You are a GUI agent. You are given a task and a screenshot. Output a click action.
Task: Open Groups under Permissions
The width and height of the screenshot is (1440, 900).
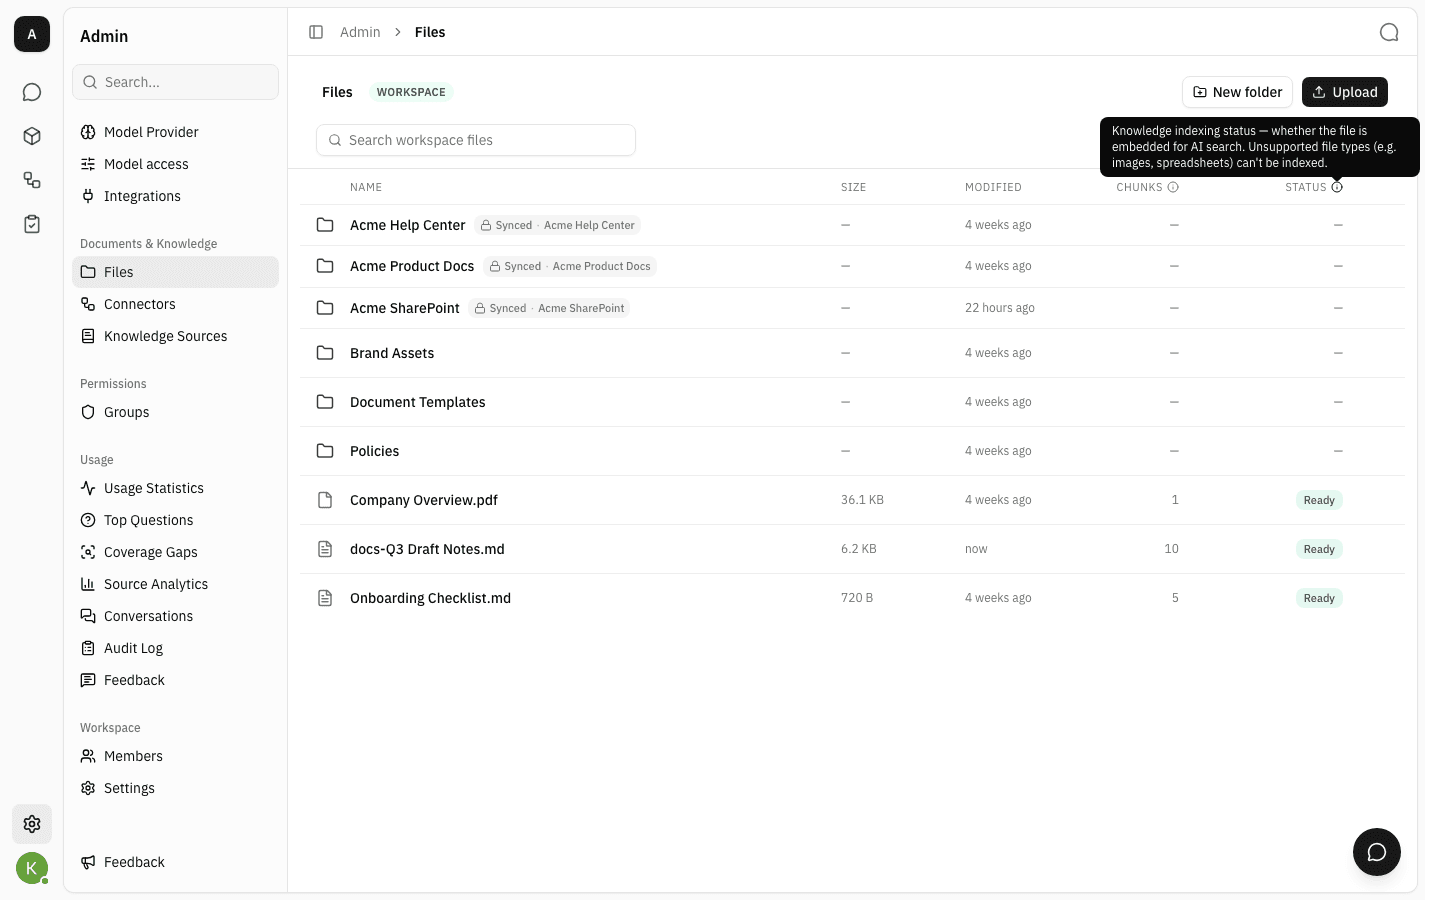point(175,412)
